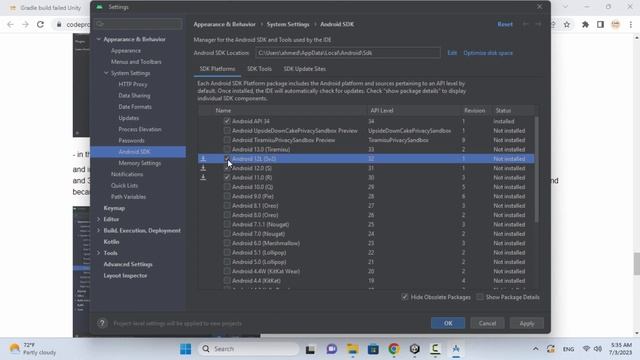Click the Edit link for SDK location

point(452,53)
